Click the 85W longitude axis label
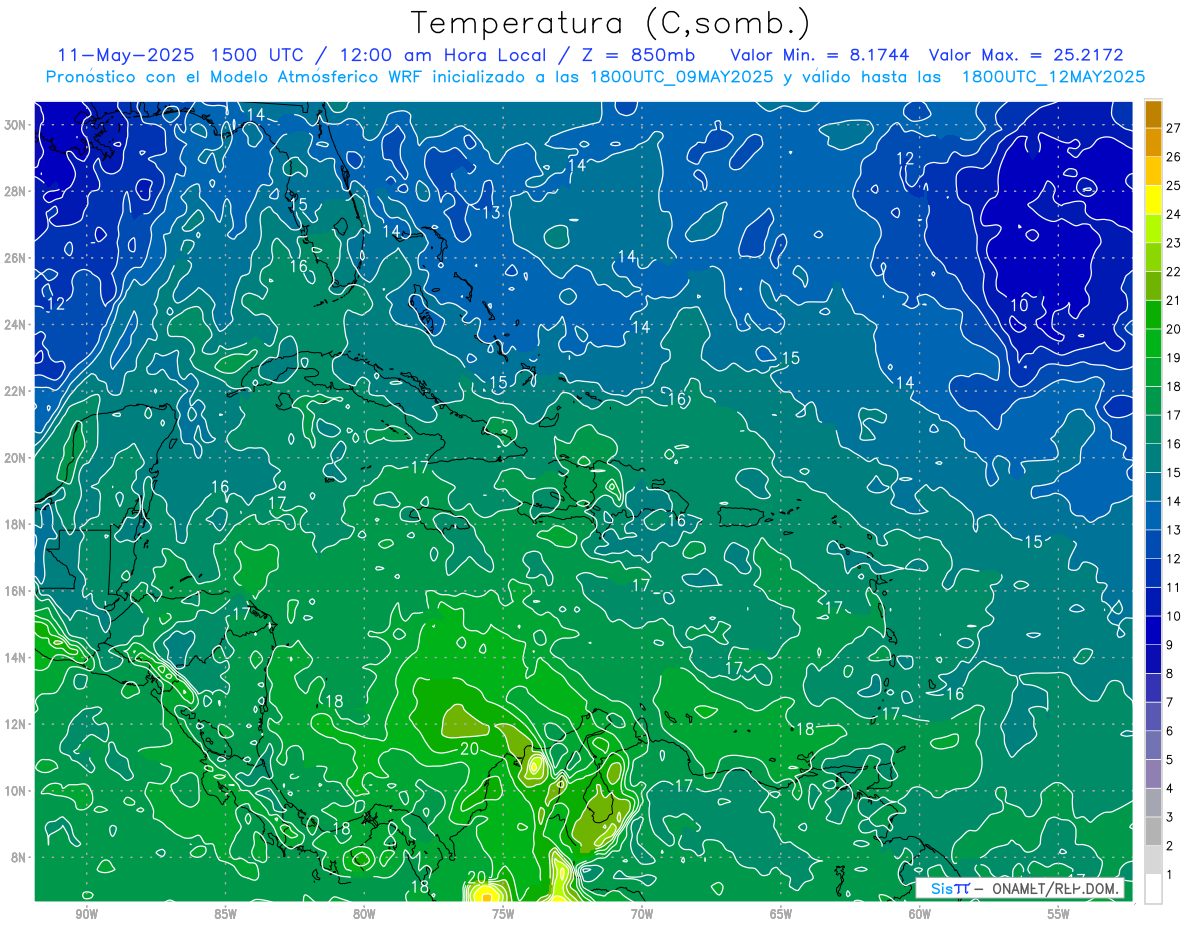Screen dimensions: 1200x927 pyautogui.click(x=225, y=914)
